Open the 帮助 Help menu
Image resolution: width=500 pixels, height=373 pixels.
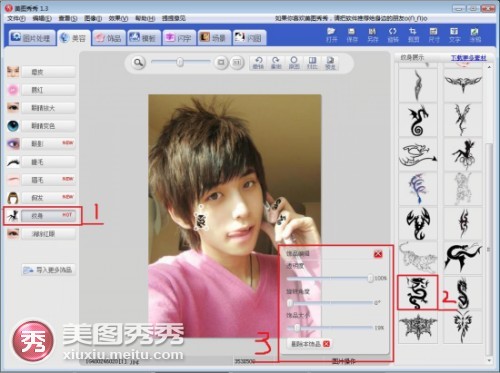click(145, 18)
